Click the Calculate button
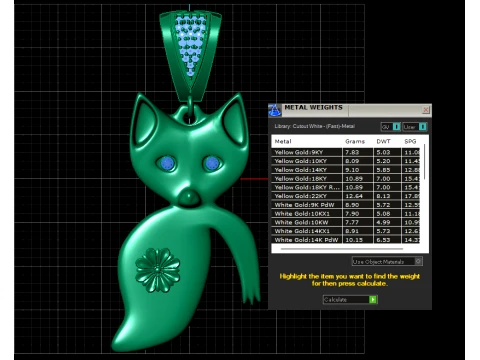This screenshot has width=480, height=360. [x=350, y=299]
